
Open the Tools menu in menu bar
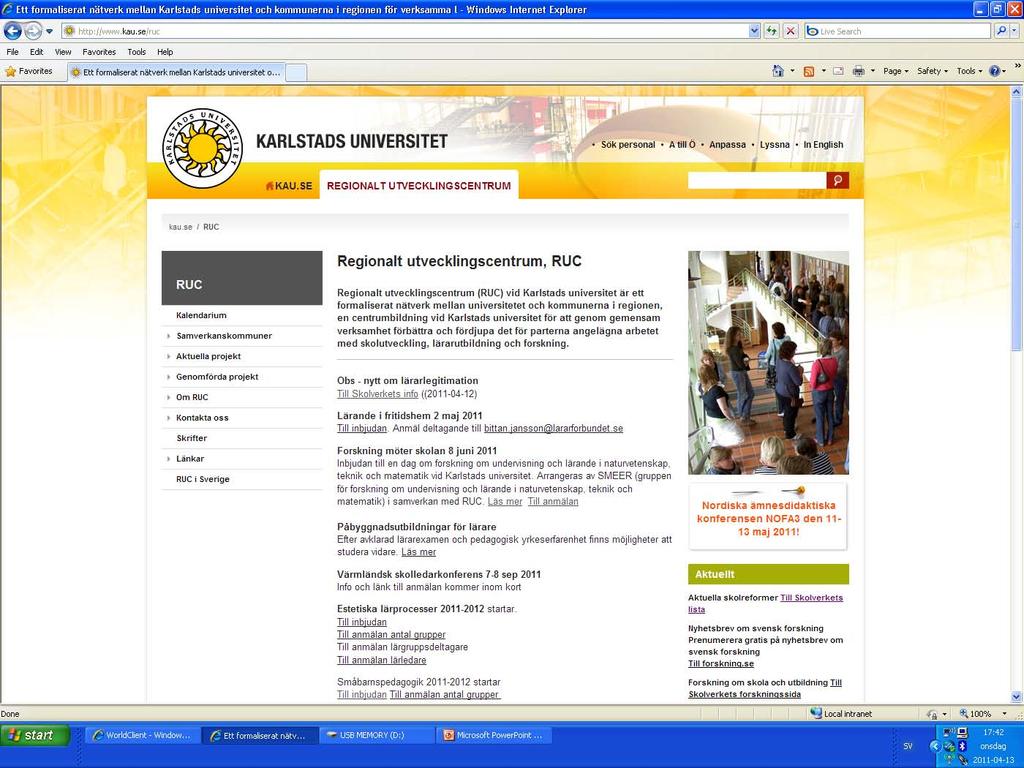tap(136, 52)
